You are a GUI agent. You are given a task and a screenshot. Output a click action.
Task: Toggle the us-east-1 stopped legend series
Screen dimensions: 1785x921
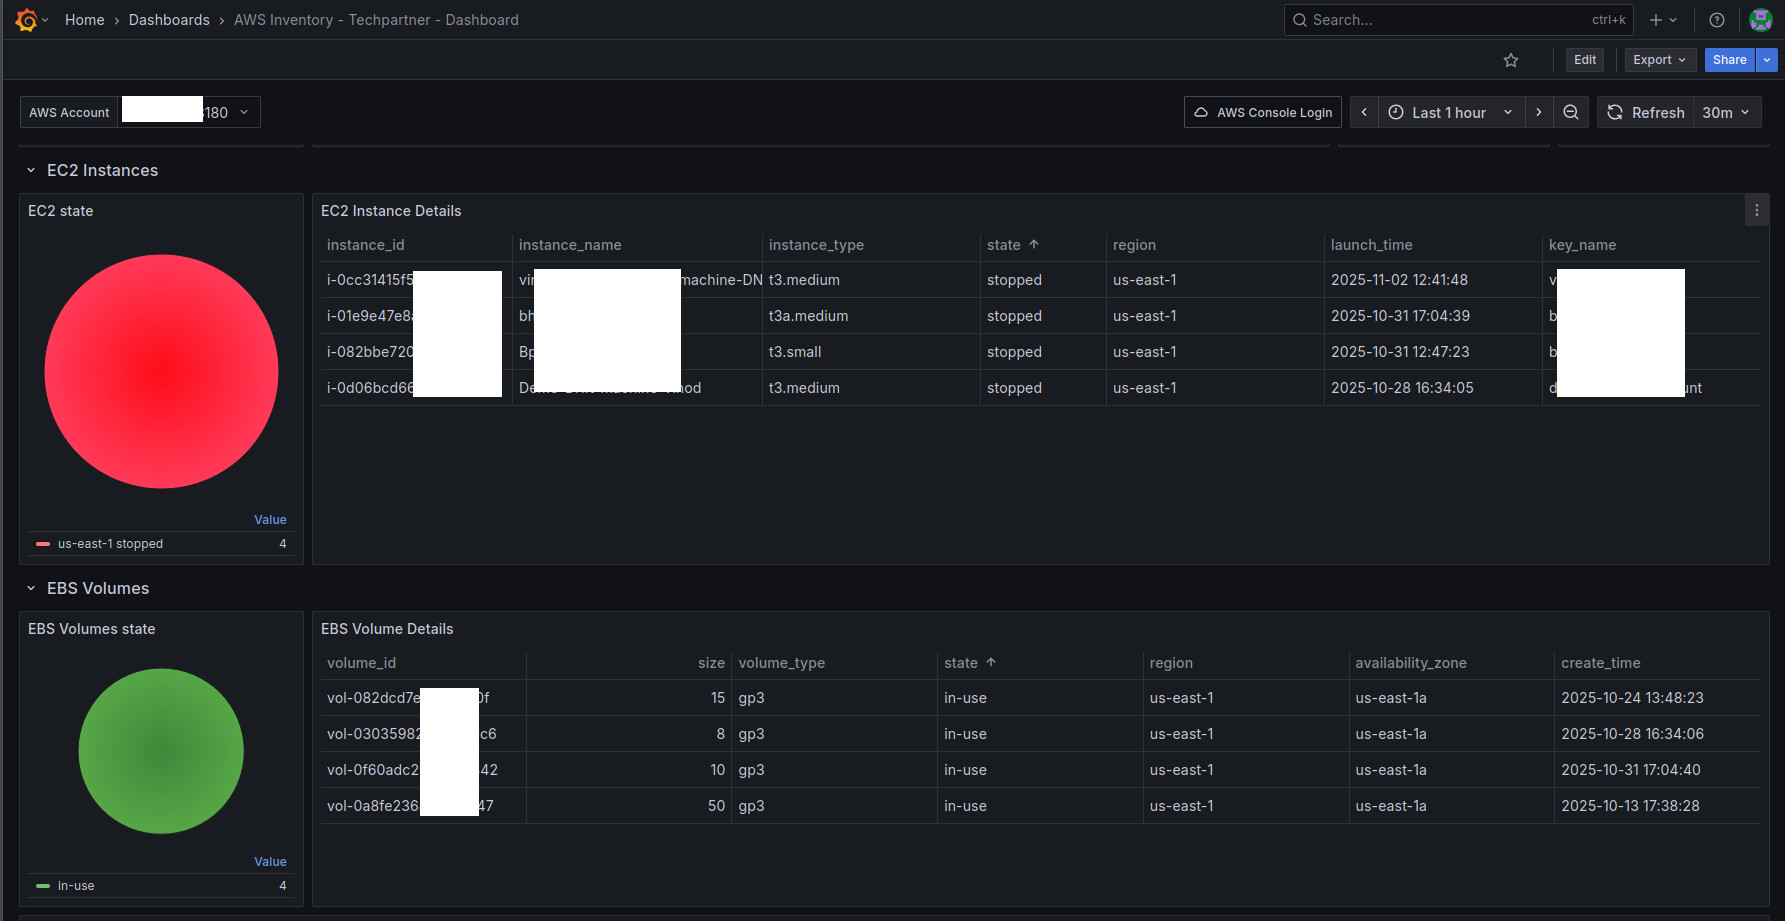(x=110, y=544)
